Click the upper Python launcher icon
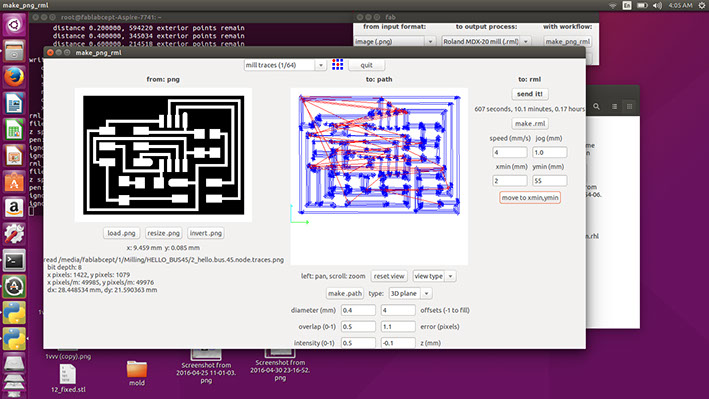The height and width of the screenshot is (399, 709). [x=14, y=314]
